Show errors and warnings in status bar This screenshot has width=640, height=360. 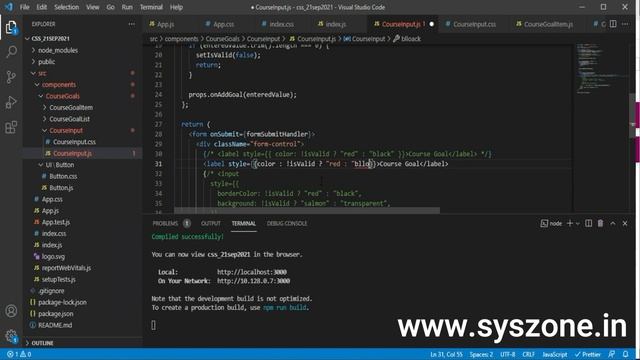[19, 354]
